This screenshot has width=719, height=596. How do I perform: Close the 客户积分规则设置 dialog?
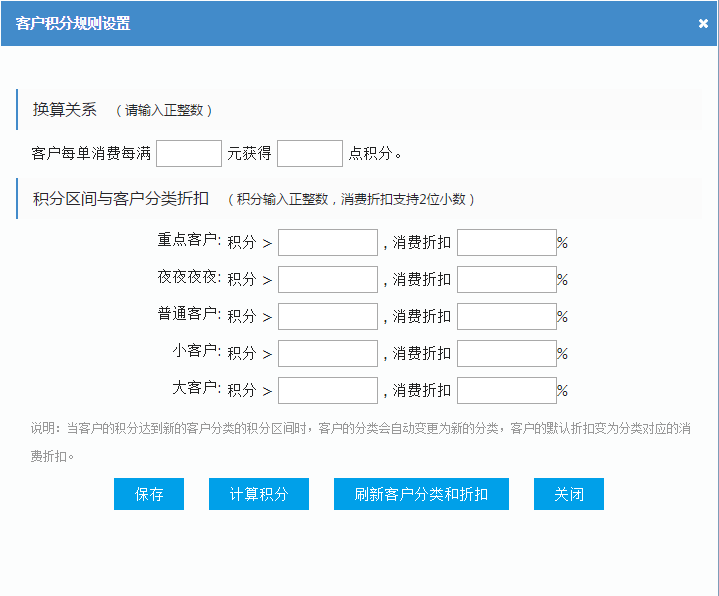(x=703, y=24)
